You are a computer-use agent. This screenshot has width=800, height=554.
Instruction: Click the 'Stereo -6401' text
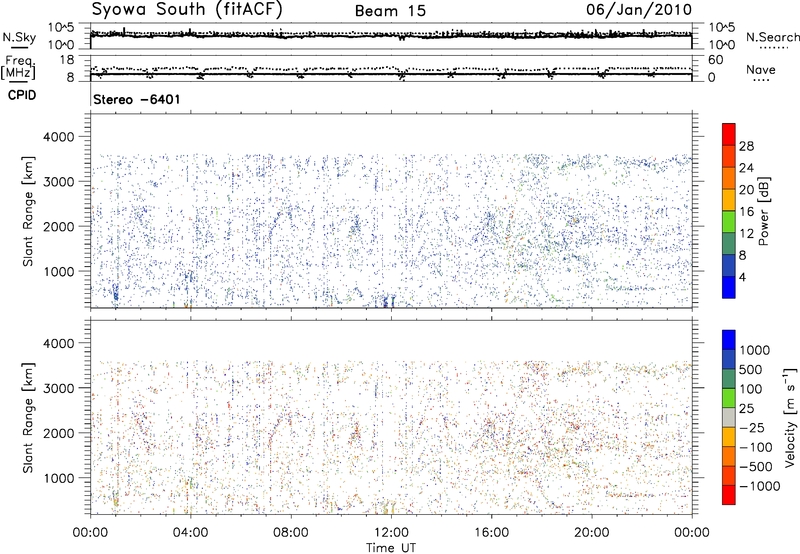pos(137,99)
